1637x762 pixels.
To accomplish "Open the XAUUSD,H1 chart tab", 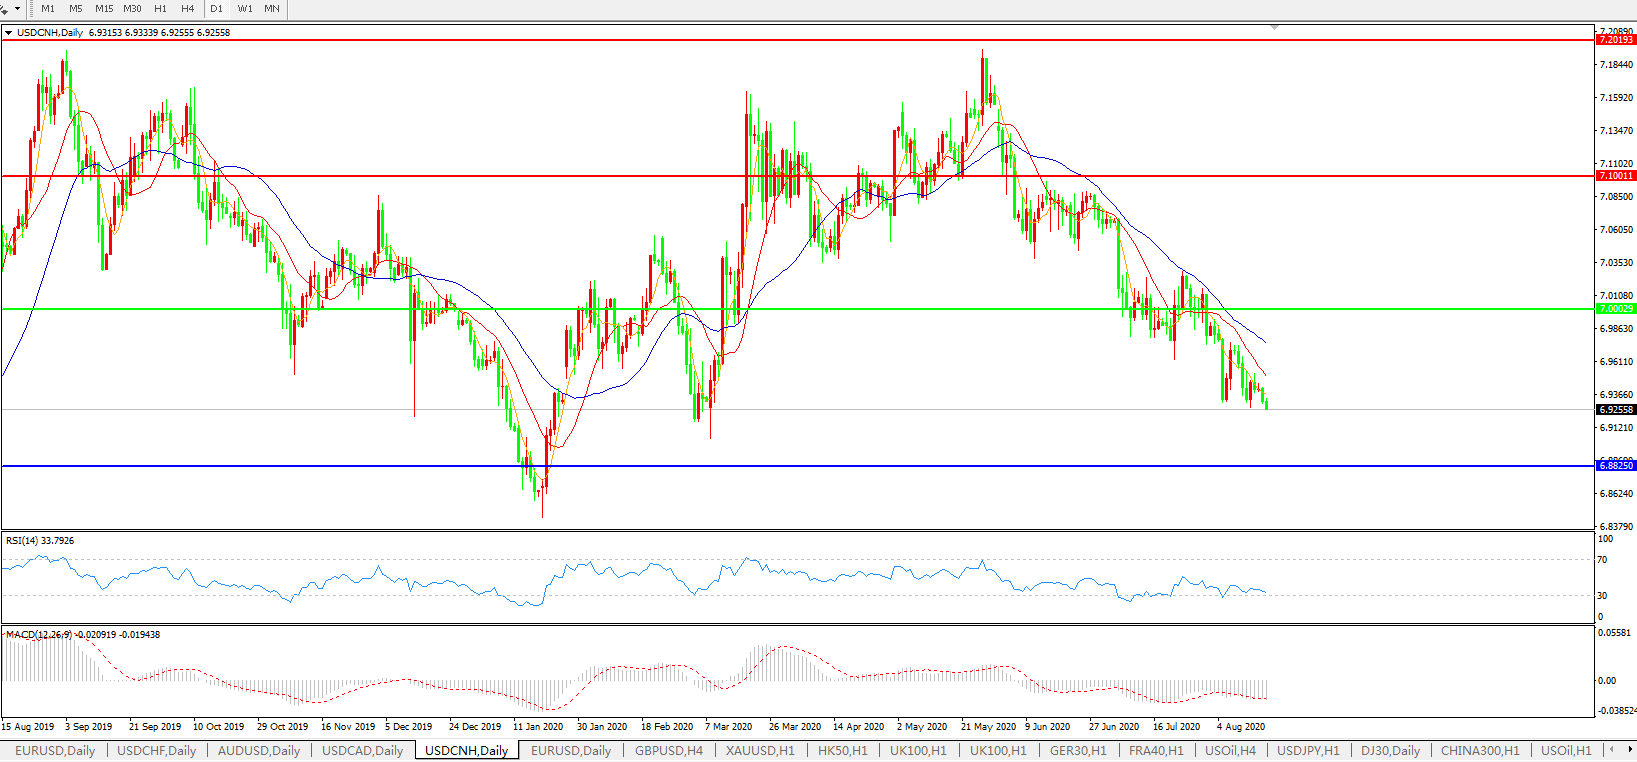I will (760, 750).
